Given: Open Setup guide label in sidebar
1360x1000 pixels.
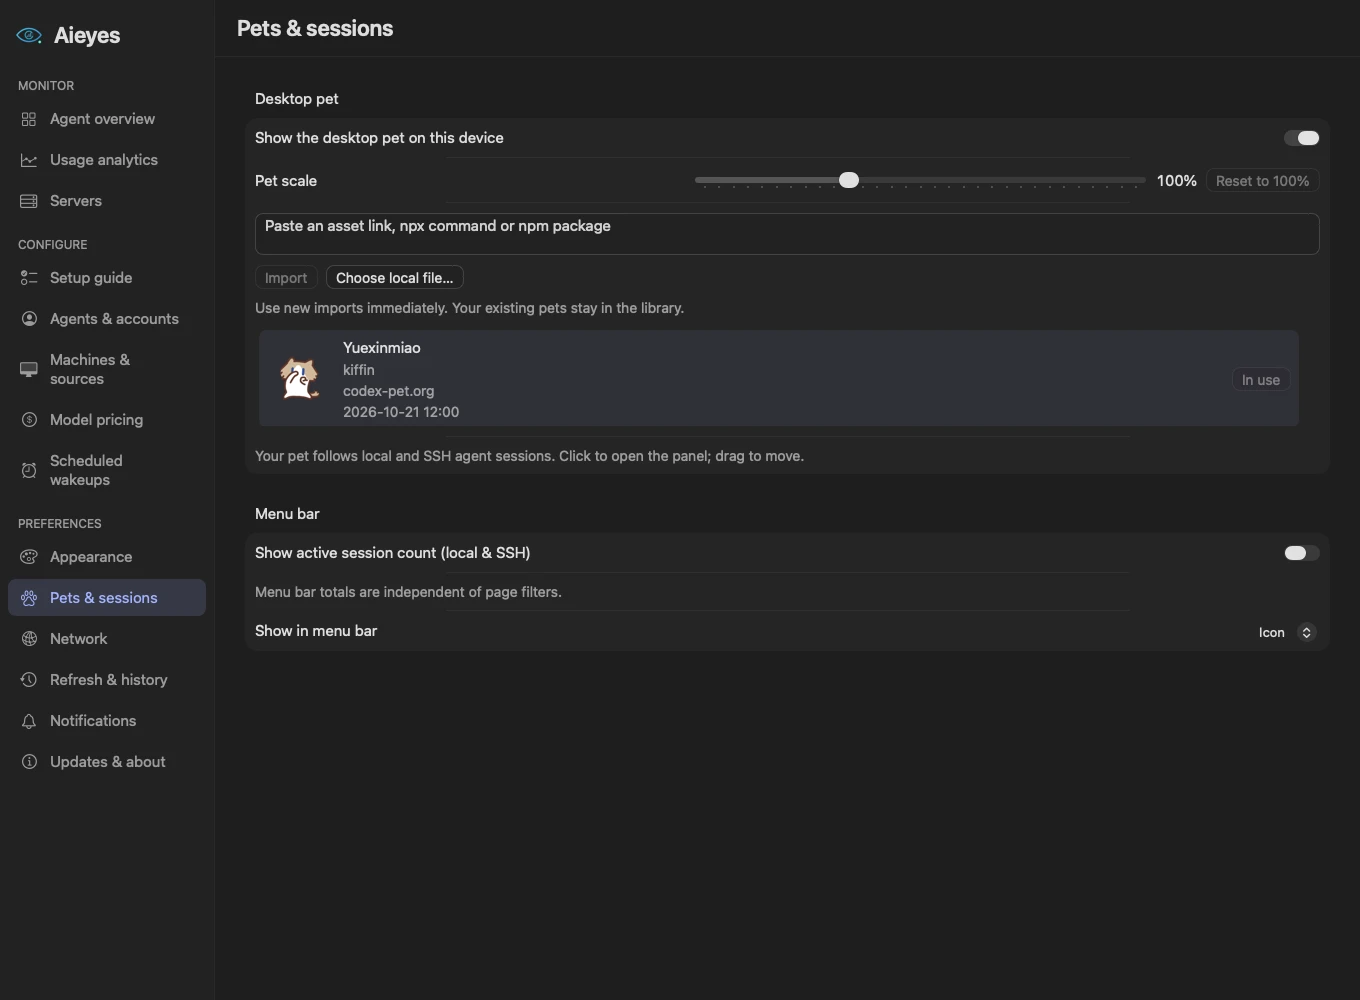Looking at the screenshot, I should 91,278.
